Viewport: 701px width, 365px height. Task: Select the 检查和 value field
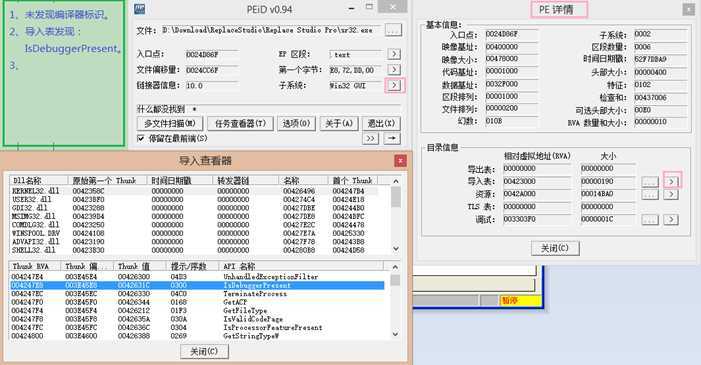[661, 98]
